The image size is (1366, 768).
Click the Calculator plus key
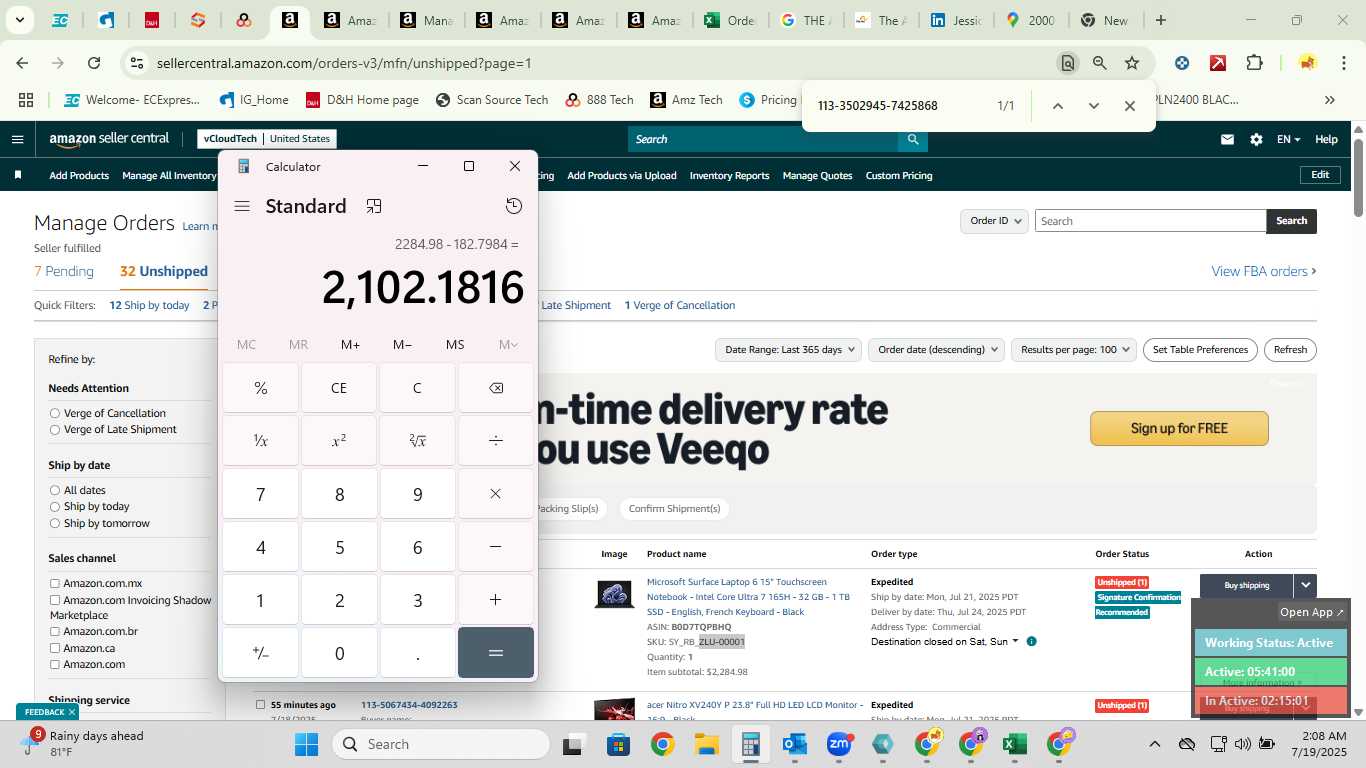point(496,599)
